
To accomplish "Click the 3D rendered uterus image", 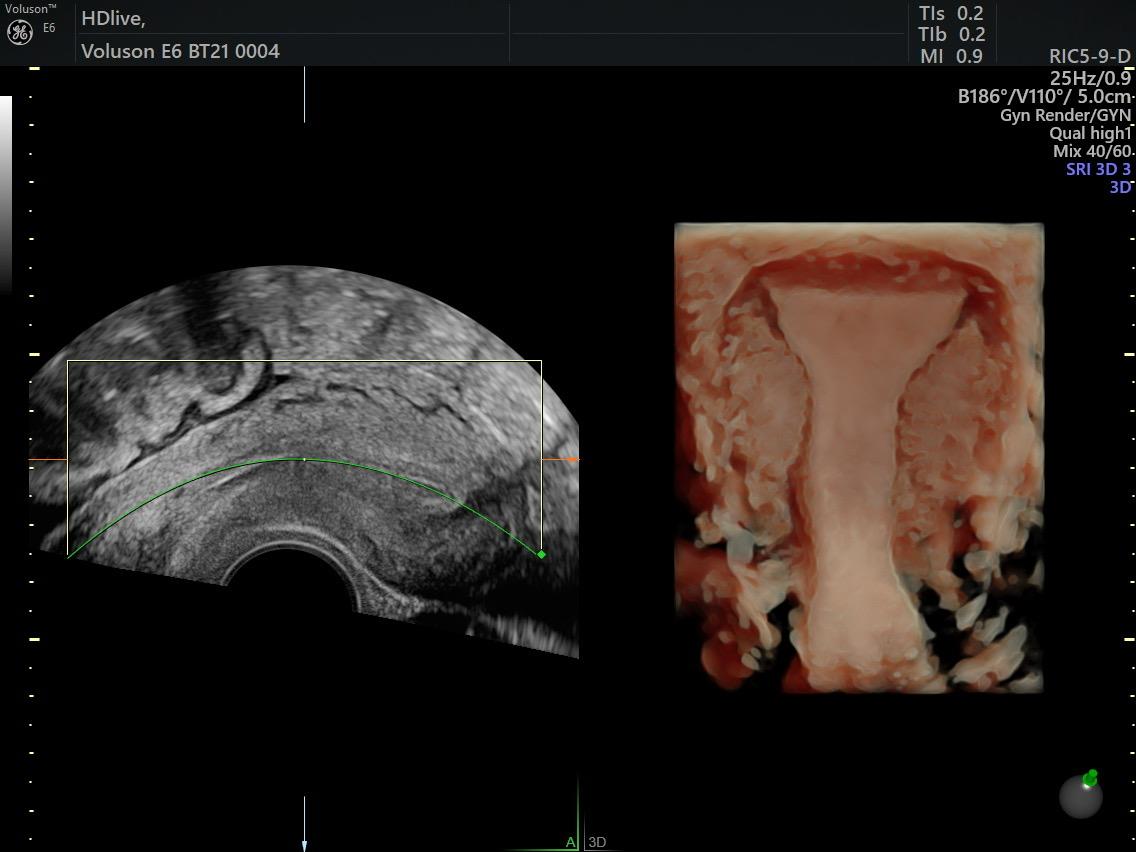I will coord(858,457).
